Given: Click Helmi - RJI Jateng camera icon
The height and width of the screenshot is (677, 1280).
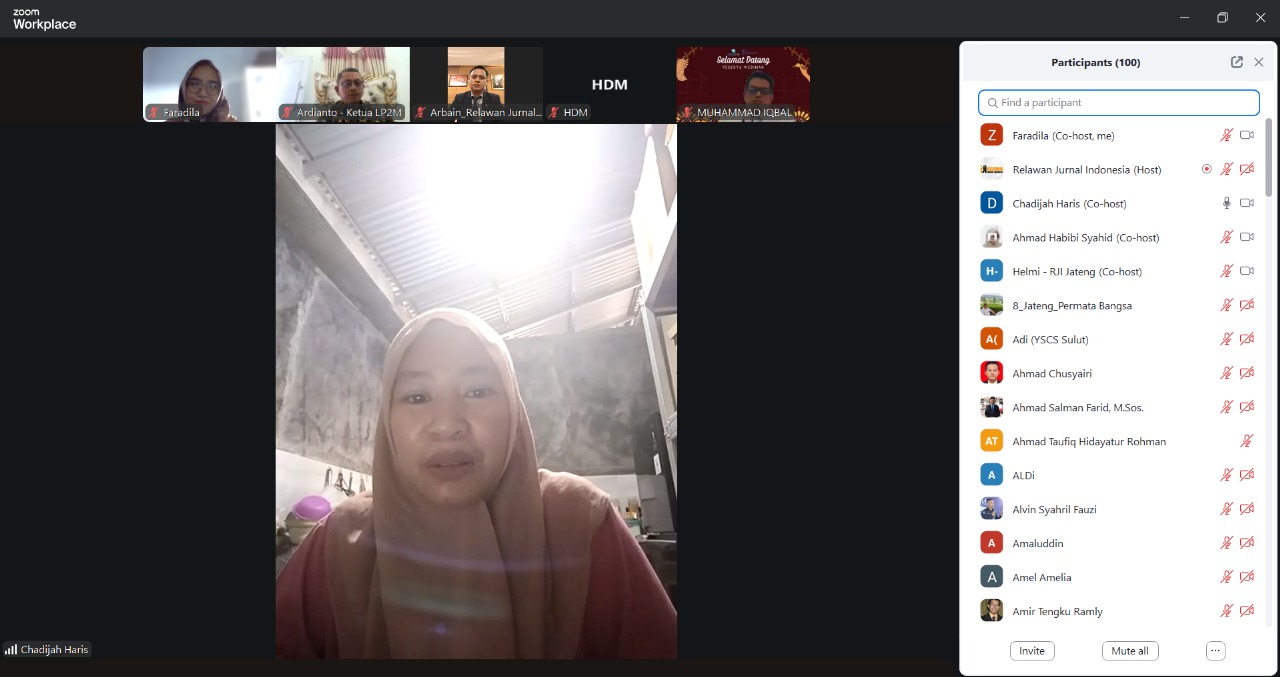Looking at the screenshot, I should point(1247,271).
